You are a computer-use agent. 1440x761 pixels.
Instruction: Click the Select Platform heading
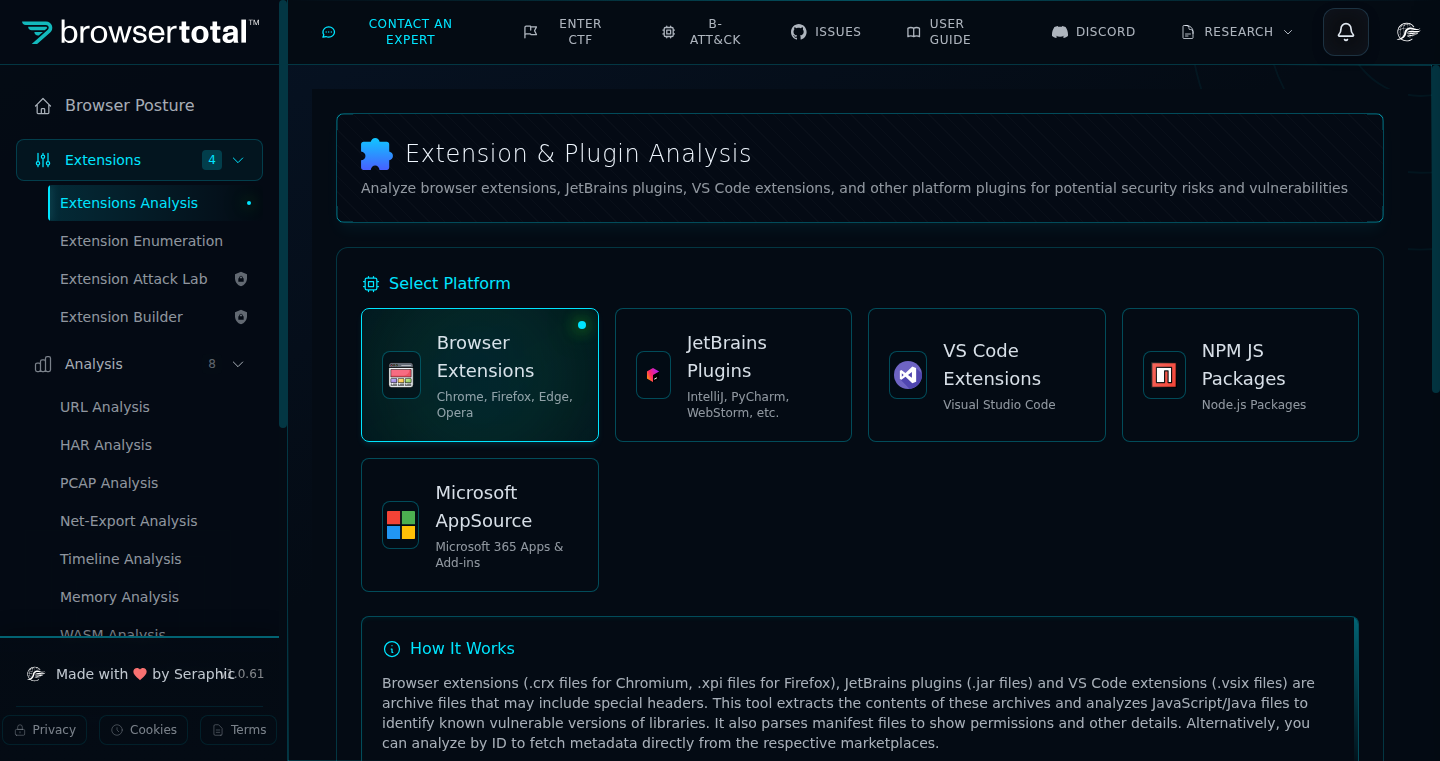click(449, 284)
